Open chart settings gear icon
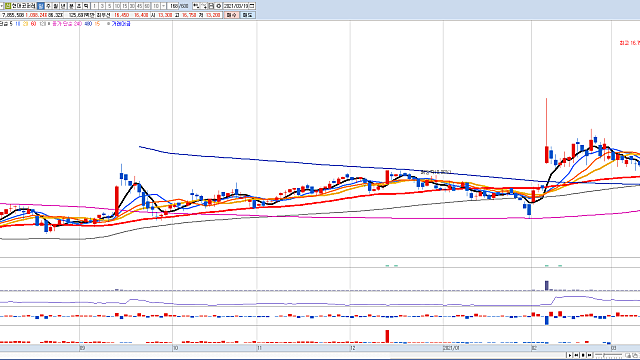The image size is (640, 360). coord(218,6)
